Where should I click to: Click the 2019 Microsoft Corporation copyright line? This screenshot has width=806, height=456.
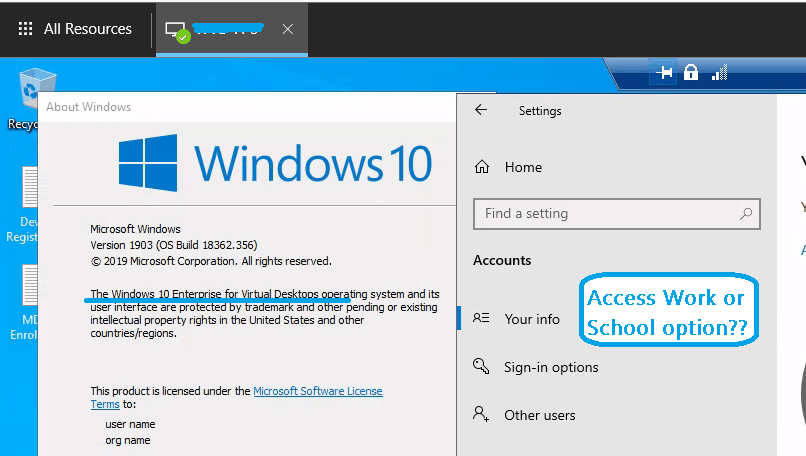tap(211, 261)
